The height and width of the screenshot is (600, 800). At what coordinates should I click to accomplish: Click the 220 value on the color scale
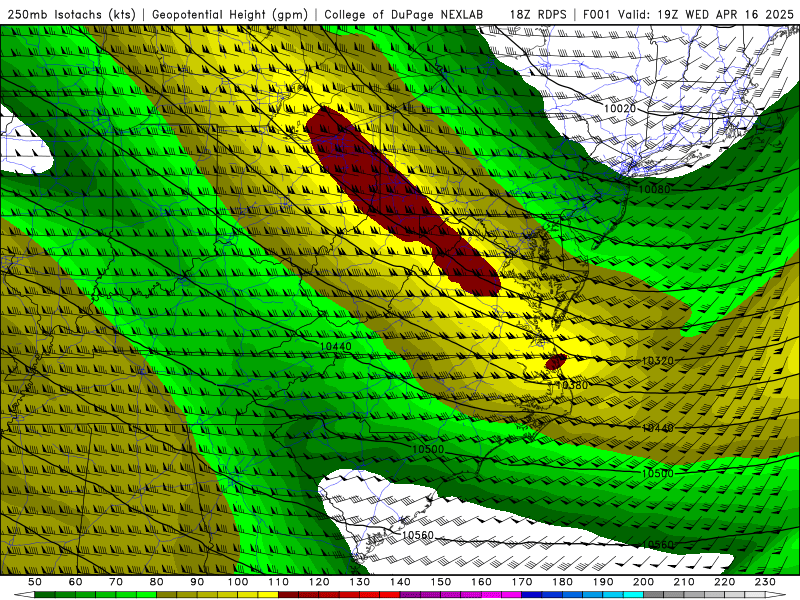click(724, 582)
